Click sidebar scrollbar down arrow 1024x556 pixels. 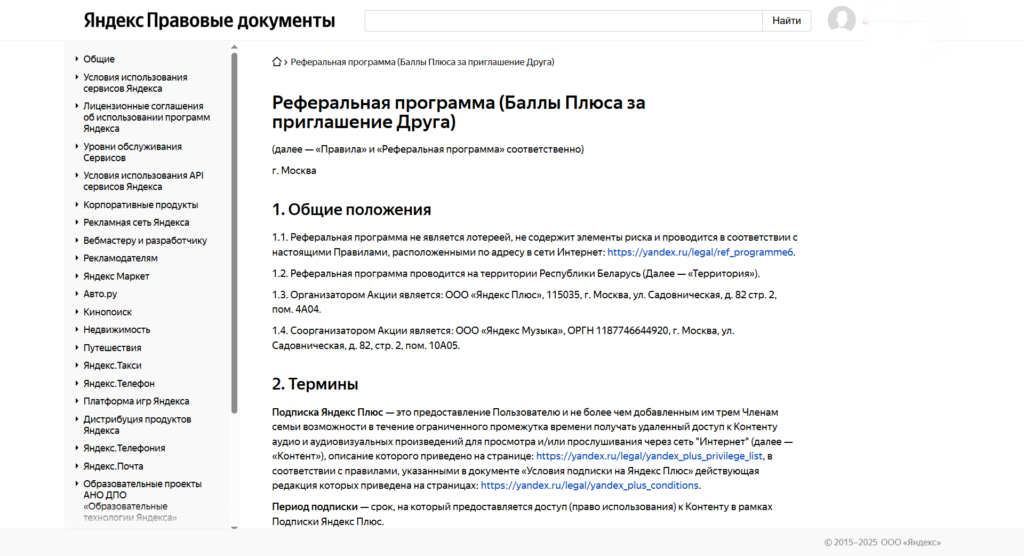[x=234, y=527]
